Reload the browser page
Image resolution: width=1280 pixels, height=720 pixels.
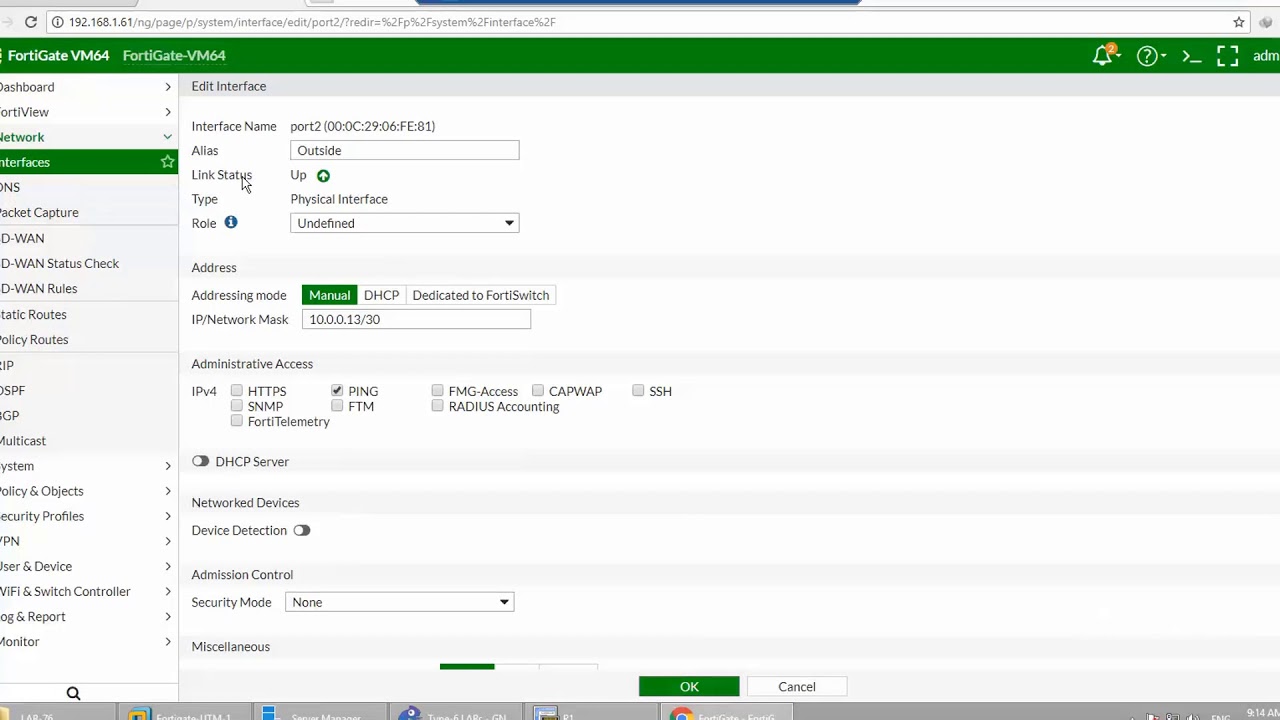coord(31,22)
